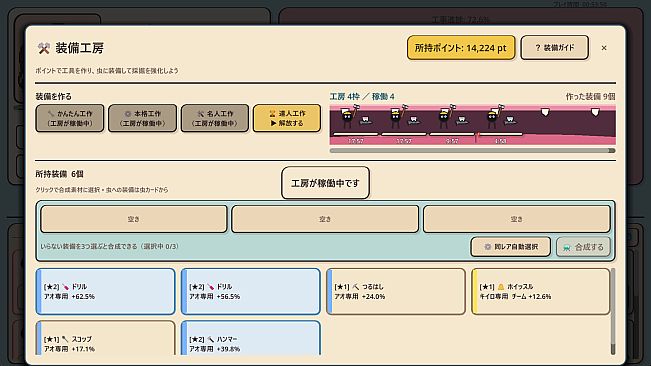Click the 装備工房 crossed-hammers icon
Screen dimensions: 651x366
44,48
